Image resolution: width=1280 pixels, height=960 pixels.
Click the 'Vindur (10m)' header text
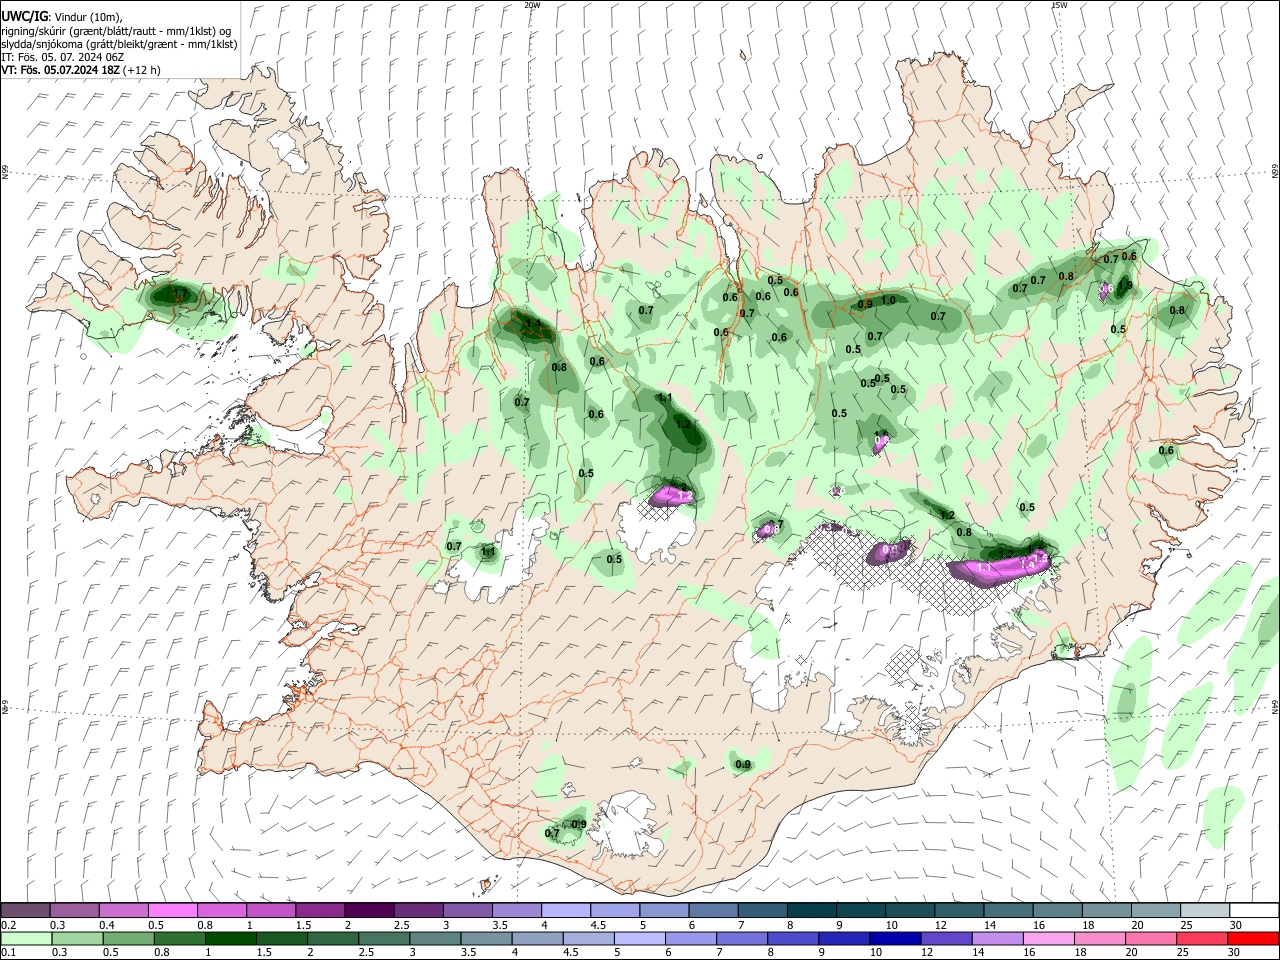tap(87, 17)
